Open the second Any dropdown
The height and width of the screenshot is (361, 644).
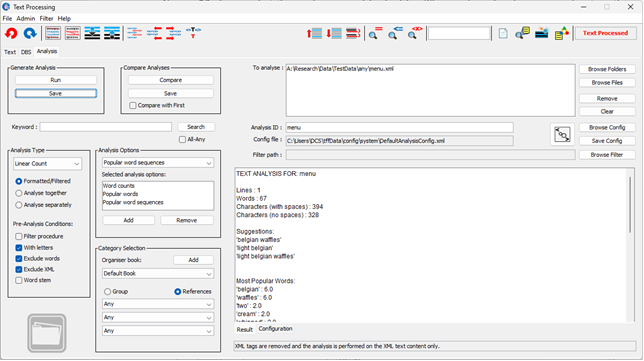point(158,317)
